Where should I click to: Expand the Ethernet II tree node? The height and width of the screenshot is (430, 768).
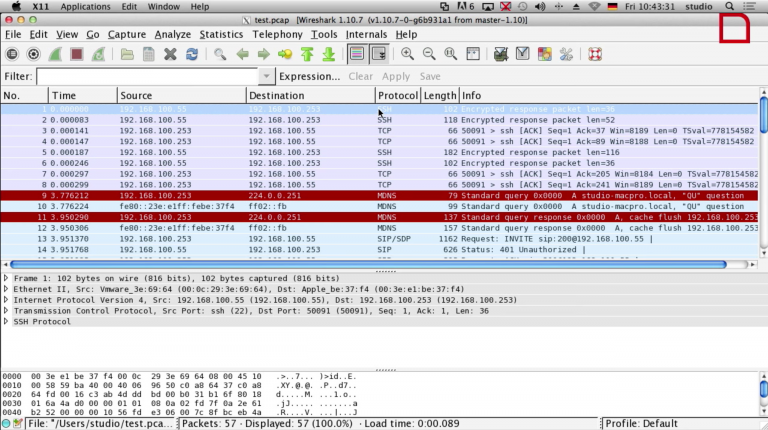[x=6, y=289]
